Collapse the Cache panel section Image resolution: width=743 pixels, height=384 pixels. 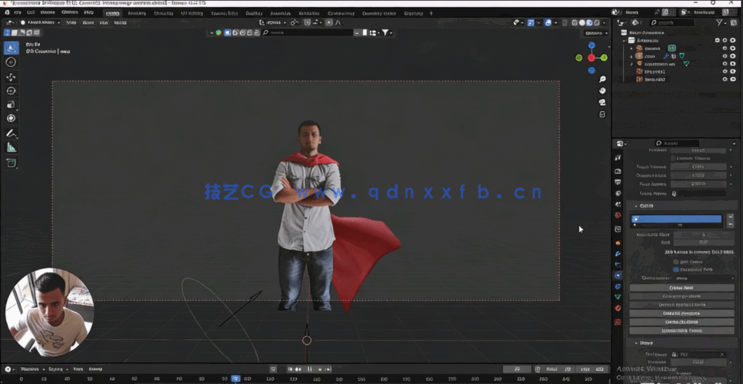(x=646, y=206)
